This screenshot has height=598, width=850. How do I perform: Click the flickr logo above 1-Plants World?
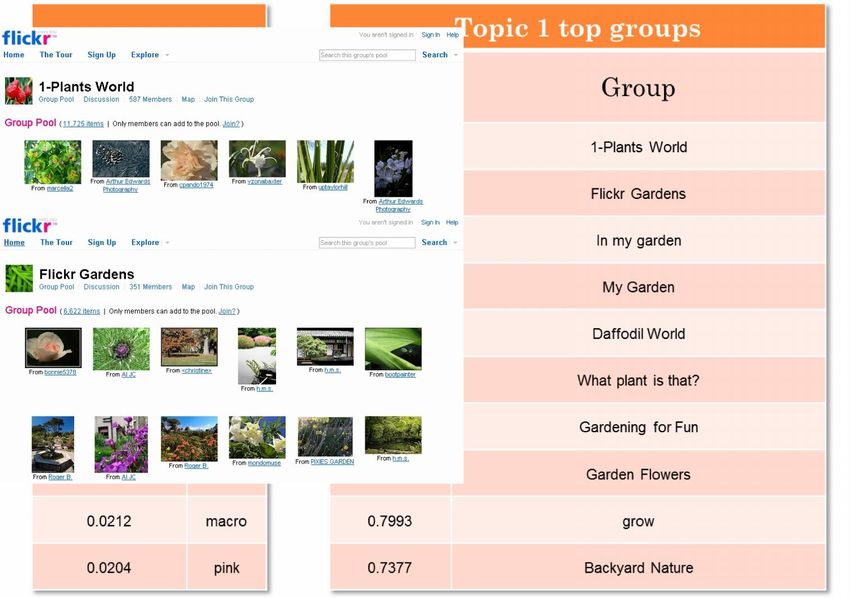click(28, 38)
